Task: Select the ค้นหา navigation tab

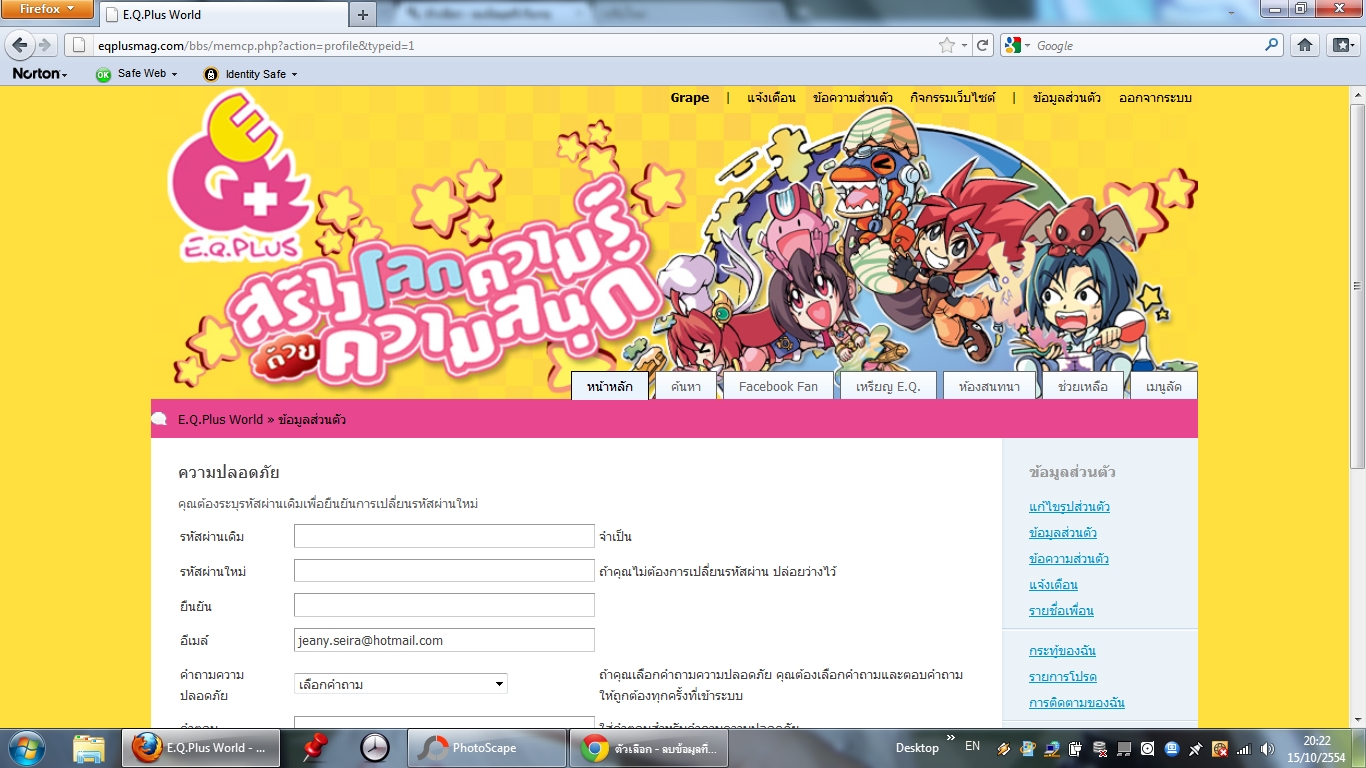Action: click(x=686, y=386)
